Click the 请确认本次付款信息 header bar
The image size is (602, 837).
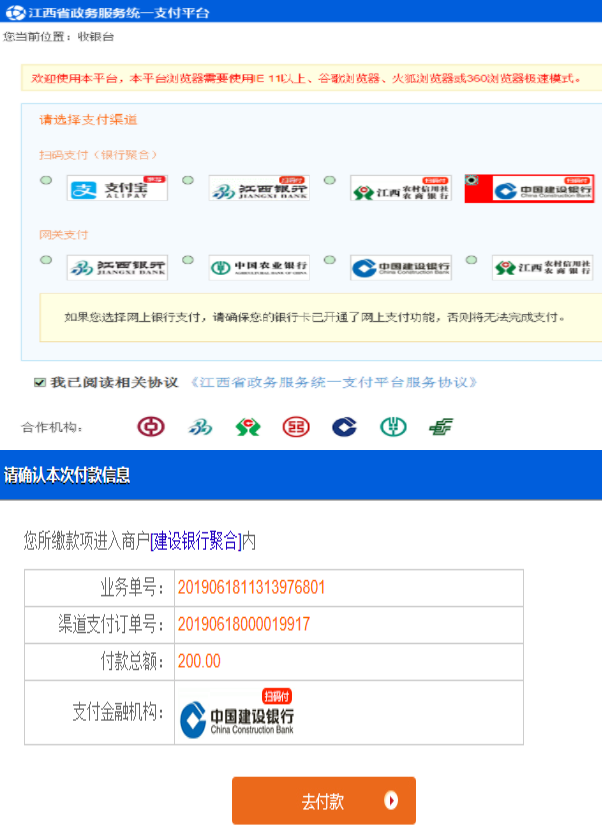tap(301, 475)
